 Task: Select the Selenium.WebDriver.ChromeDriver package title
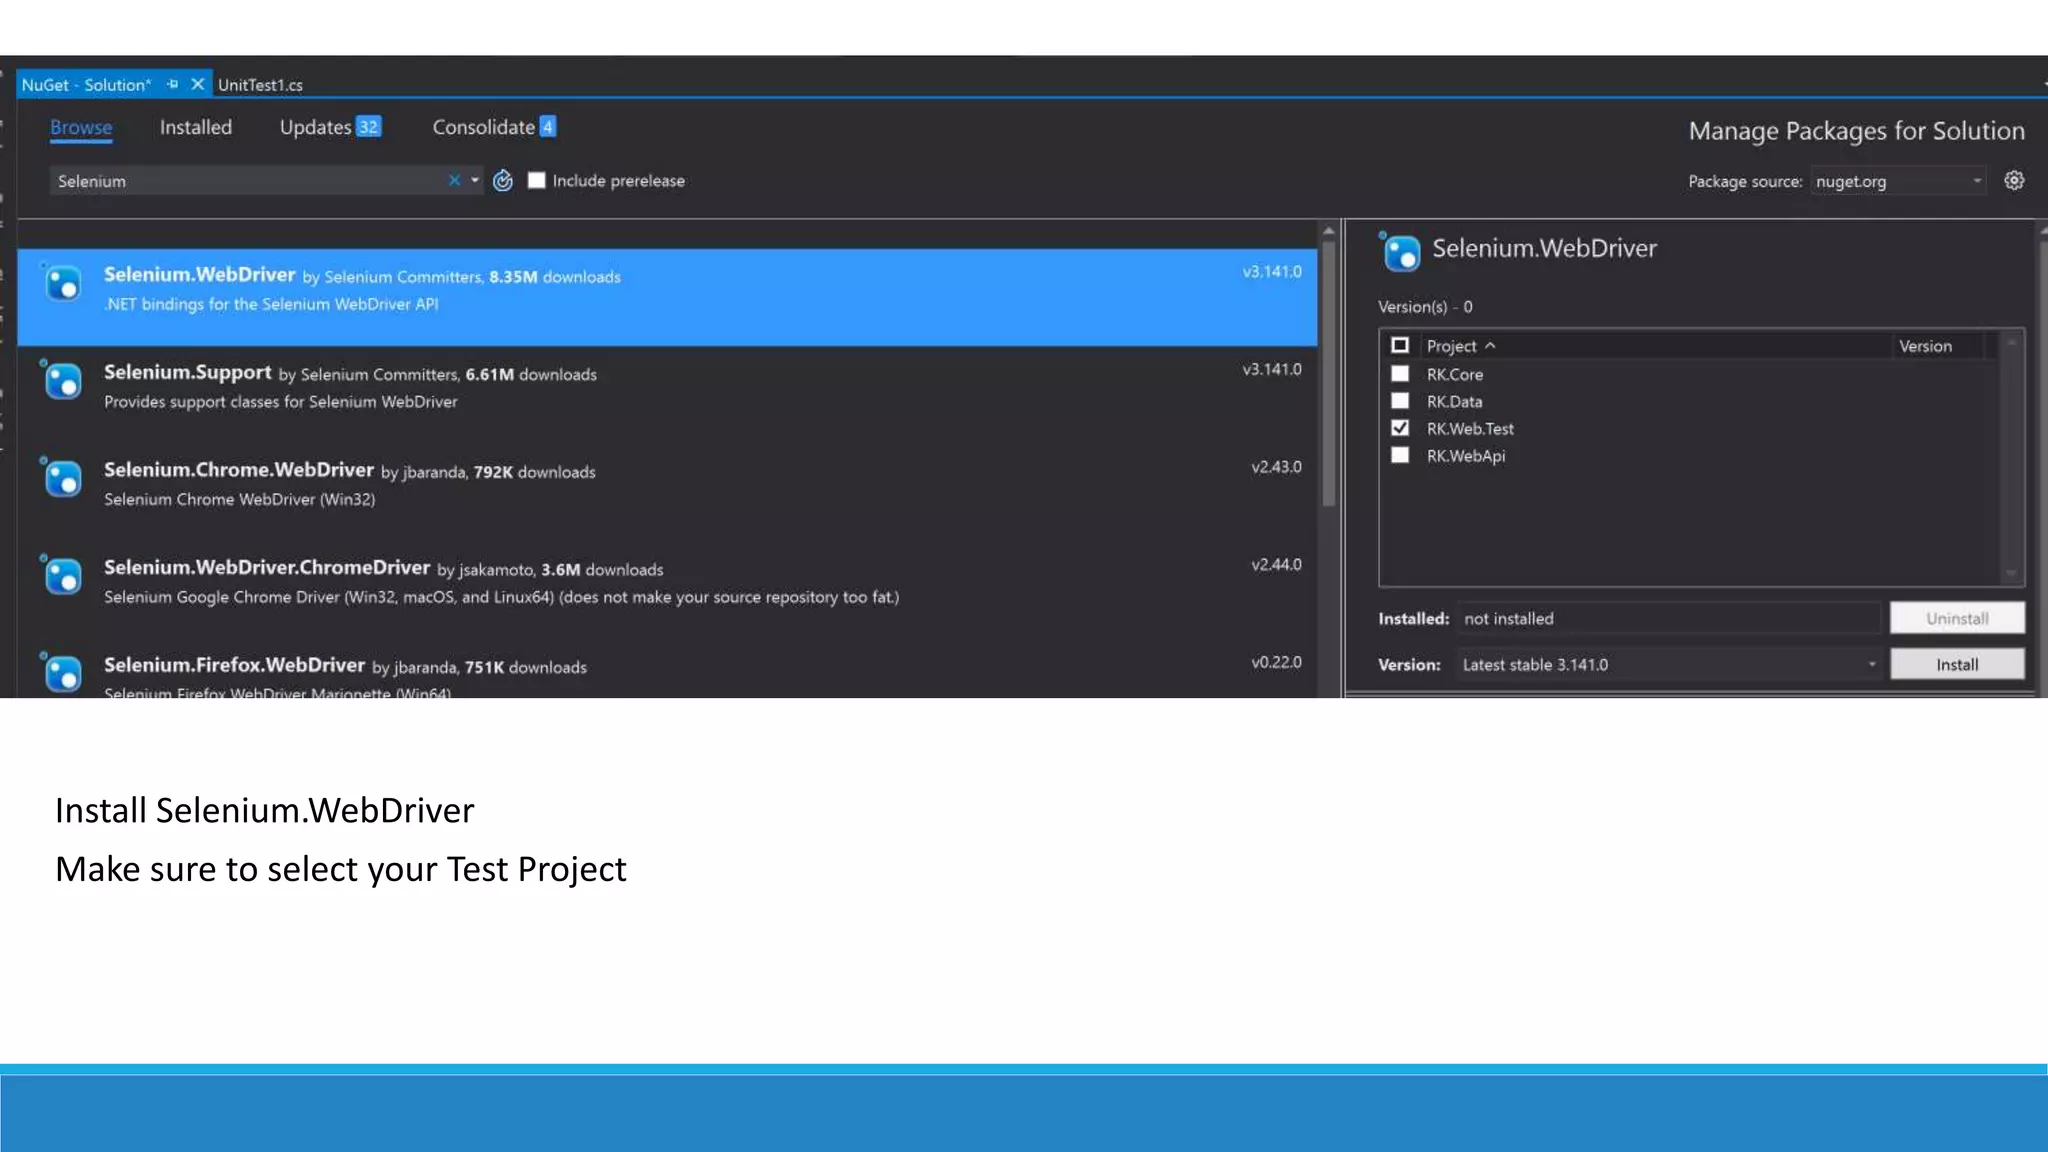tap(267, 567)
